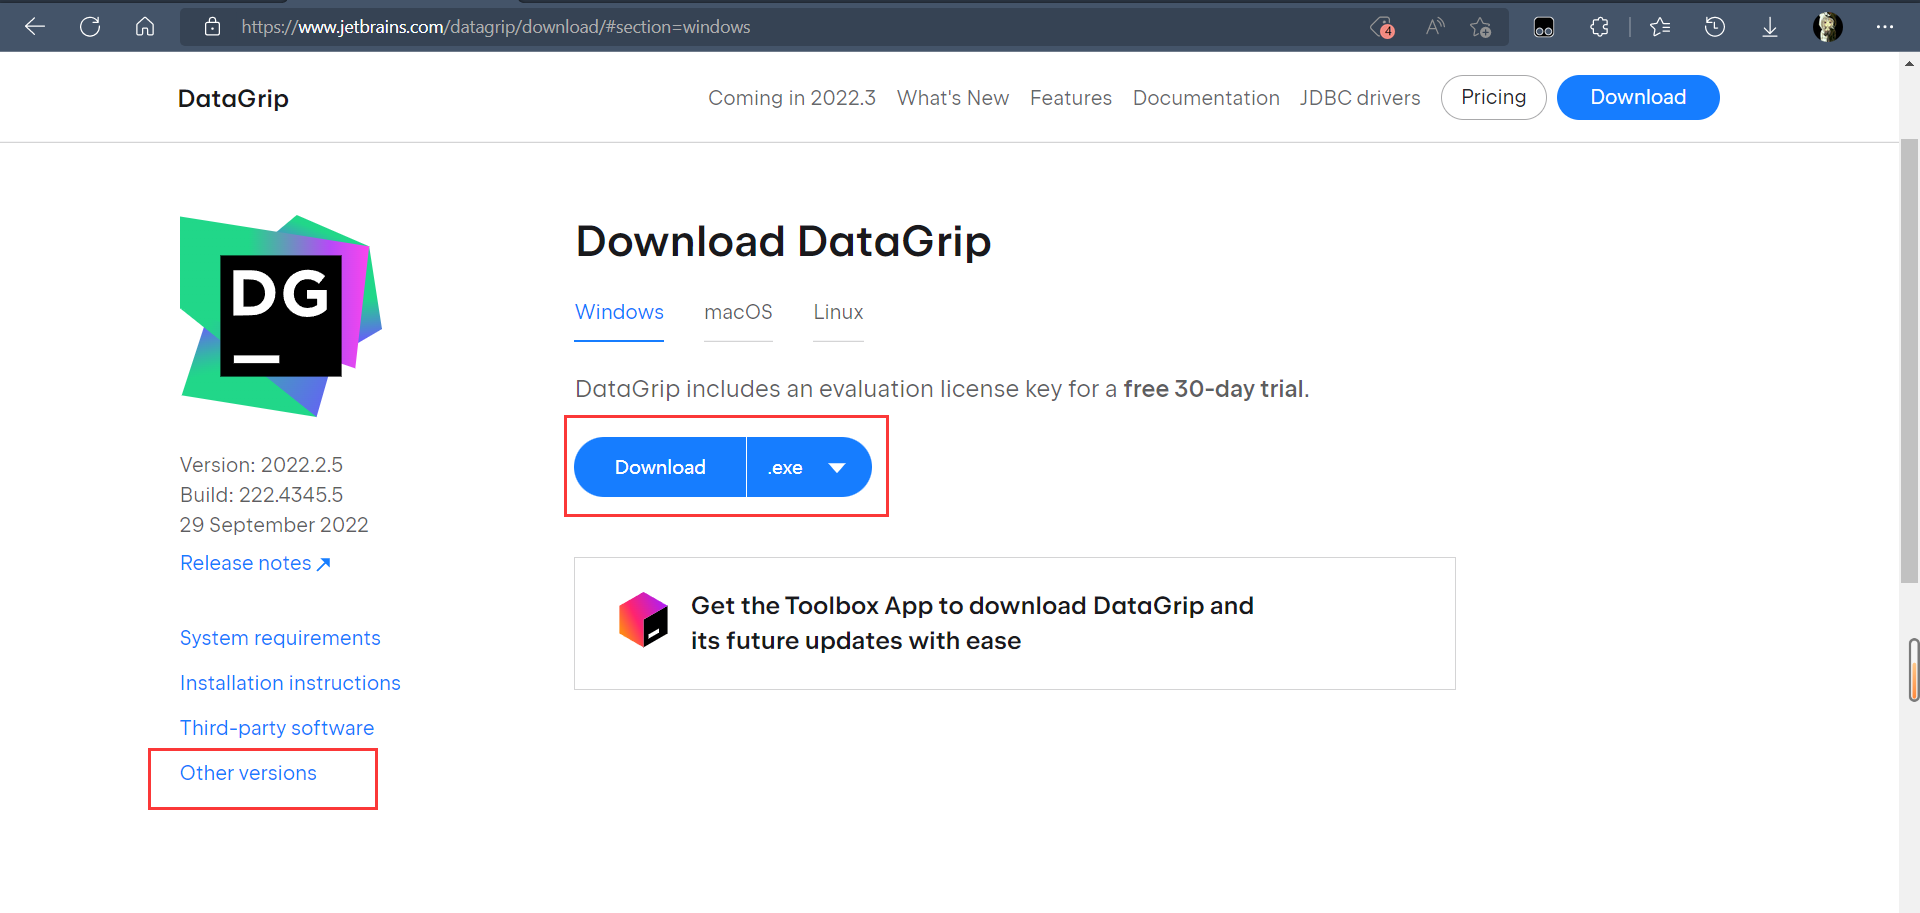Click the main blue Download button

click(x=660, y=467)
